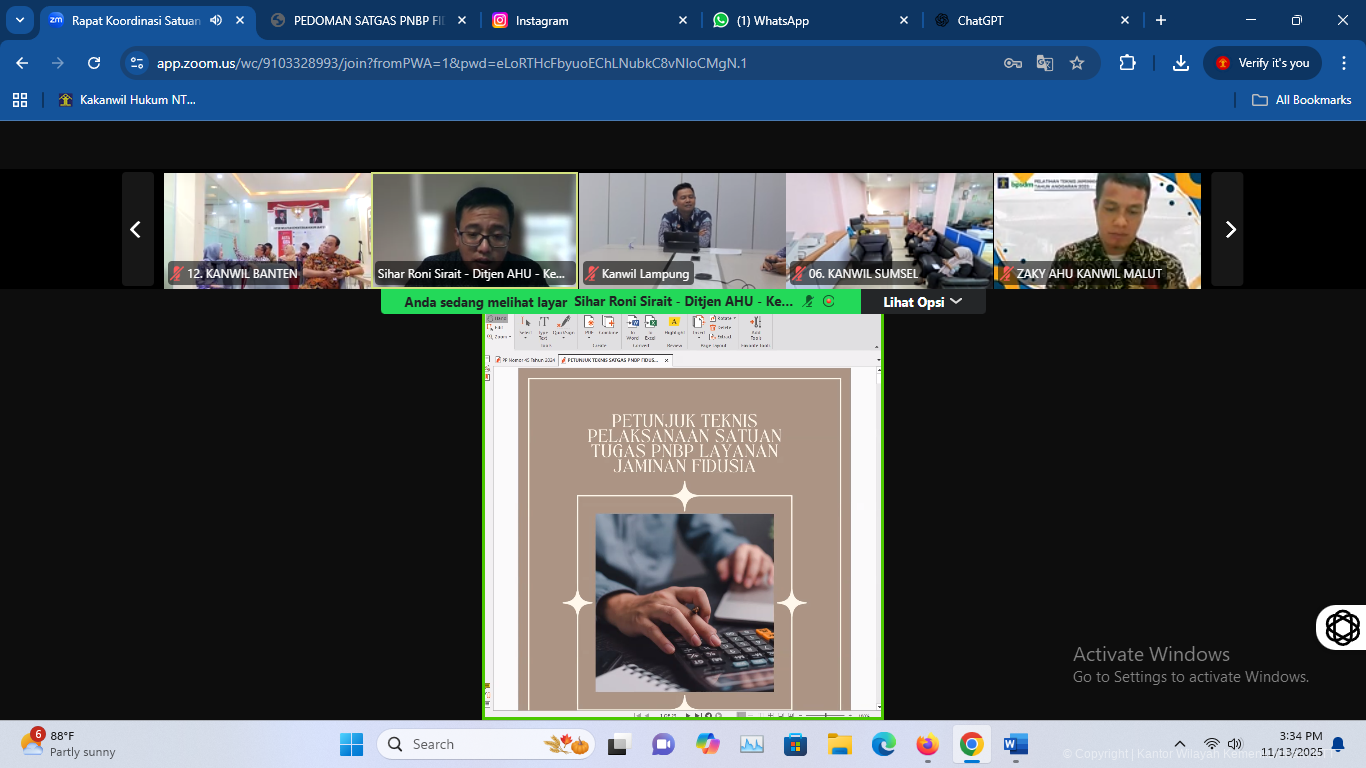
Task: Open the Chrome Extensions puzzle icon
Action: (x=1127, y=63)
